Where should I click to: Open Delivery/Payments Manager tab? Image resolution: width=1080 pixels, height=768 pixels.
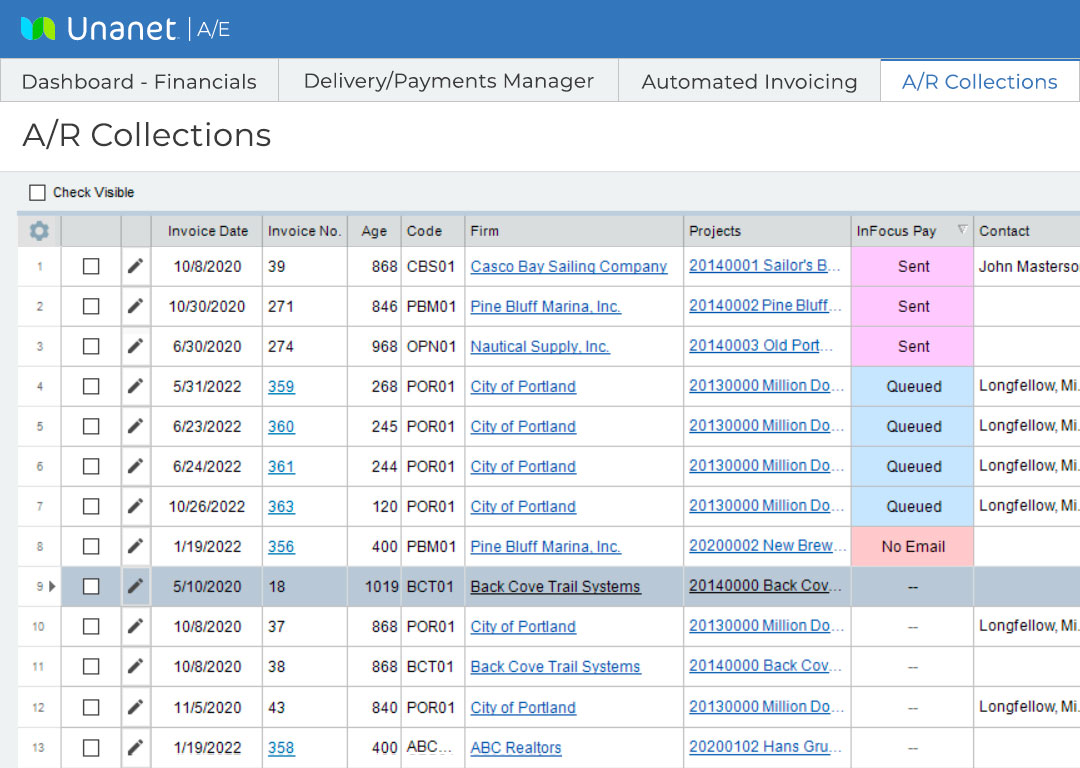click(448, 81)
